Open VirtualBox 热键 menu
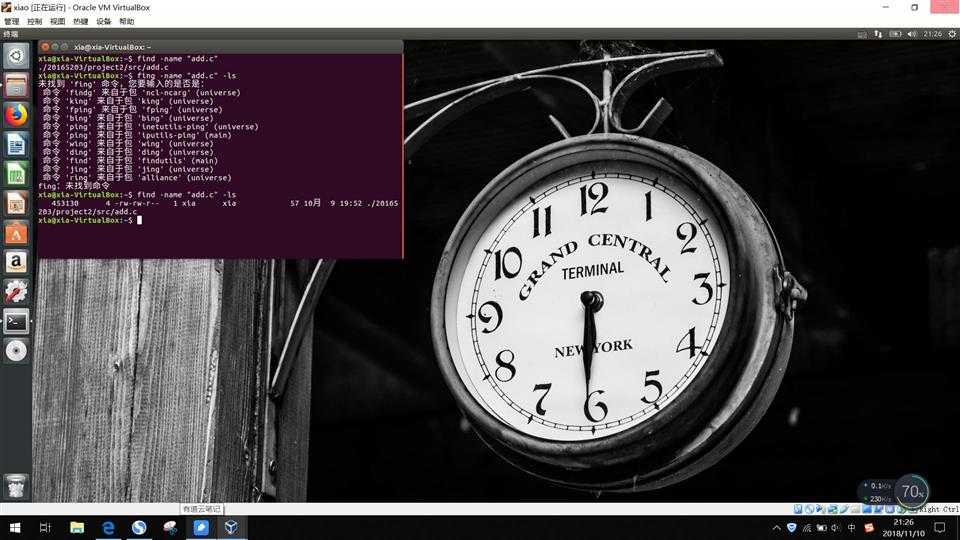Image resolution: width=960 pixels, height=540 pixels. tap(80, 21)
